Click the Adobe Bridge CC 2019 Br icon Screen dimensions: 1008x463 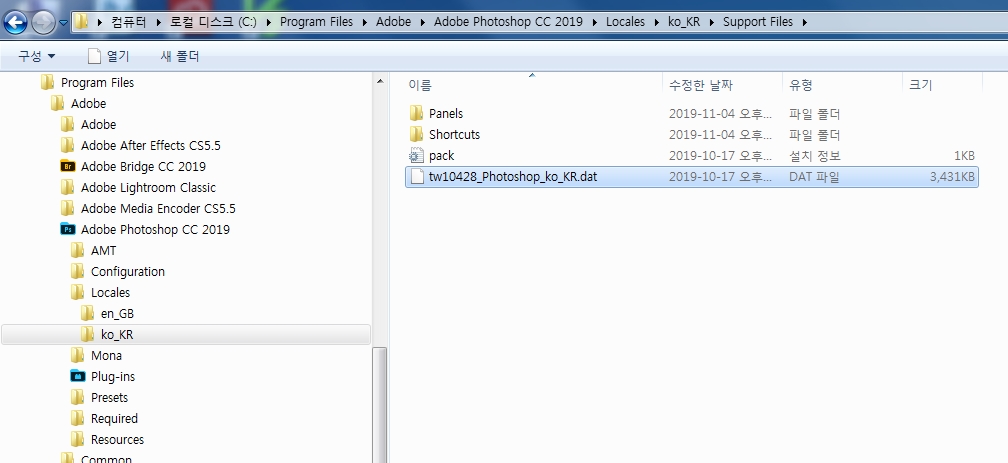68,166
